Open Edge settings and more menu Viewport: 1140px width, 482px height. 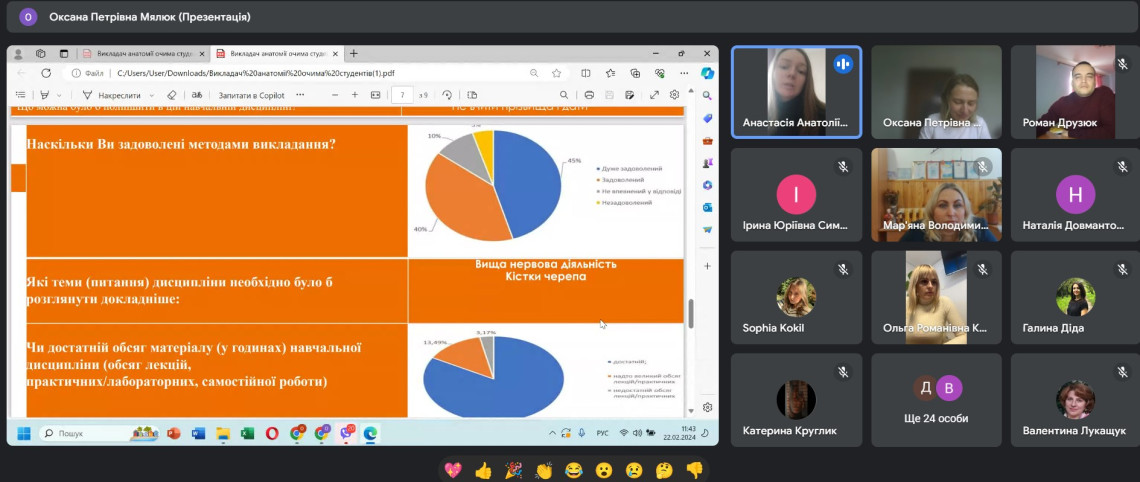(x=684, y=73)
